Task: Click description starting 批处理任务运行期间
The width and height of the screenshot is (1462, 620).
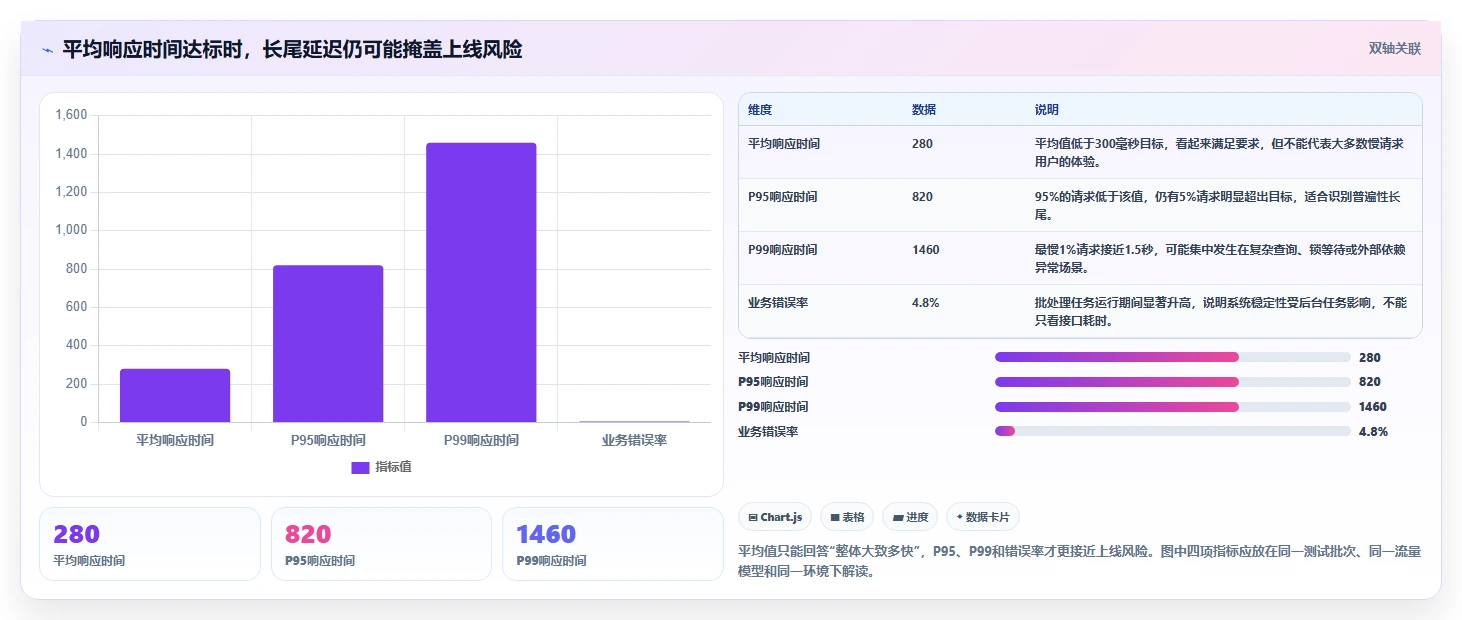Action: 1221,312
